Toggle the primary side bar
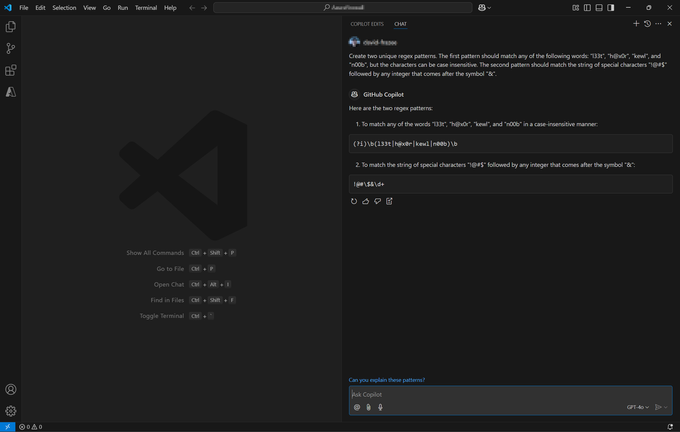Viewport: 680px width, 432px height. (x=587, y=8)
